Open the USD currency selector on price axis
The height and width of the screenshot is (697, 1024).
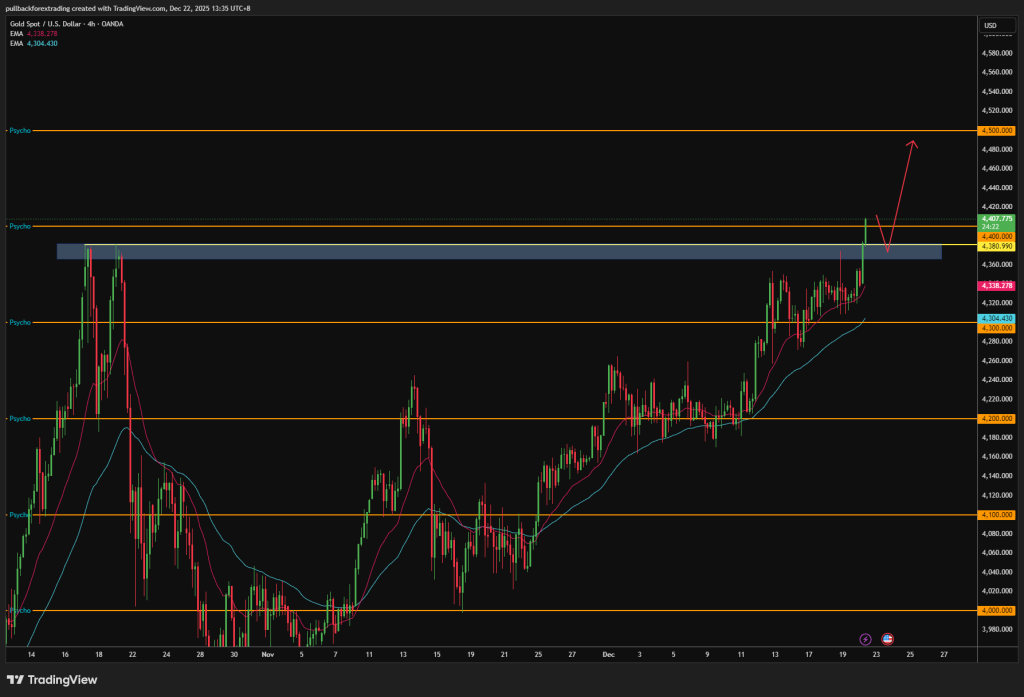pos(991,25)
